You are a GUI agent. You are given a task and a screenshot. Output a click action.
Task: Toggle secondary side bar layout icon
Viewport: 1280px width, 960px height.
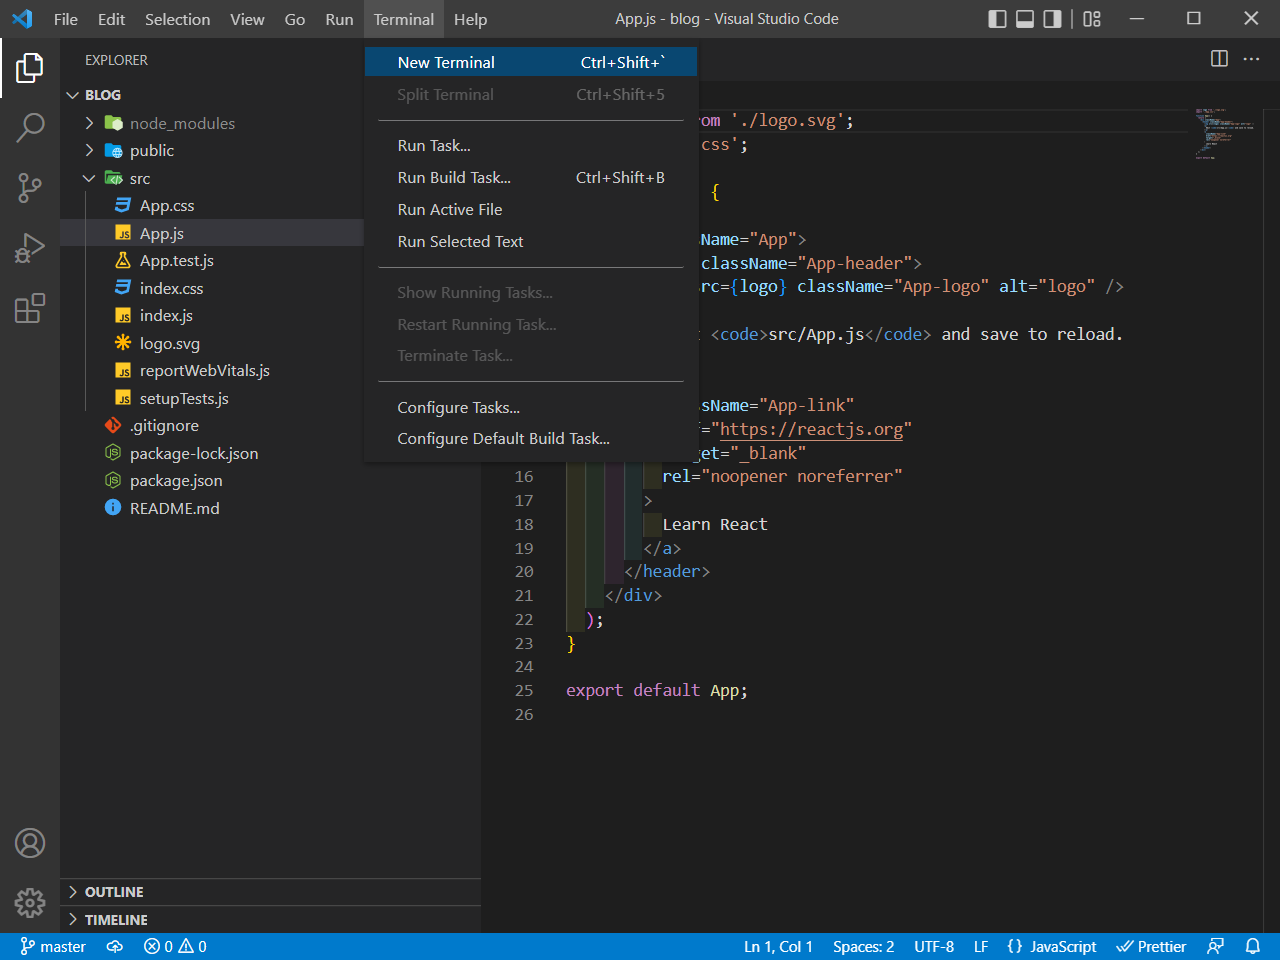coord(1052,19)
